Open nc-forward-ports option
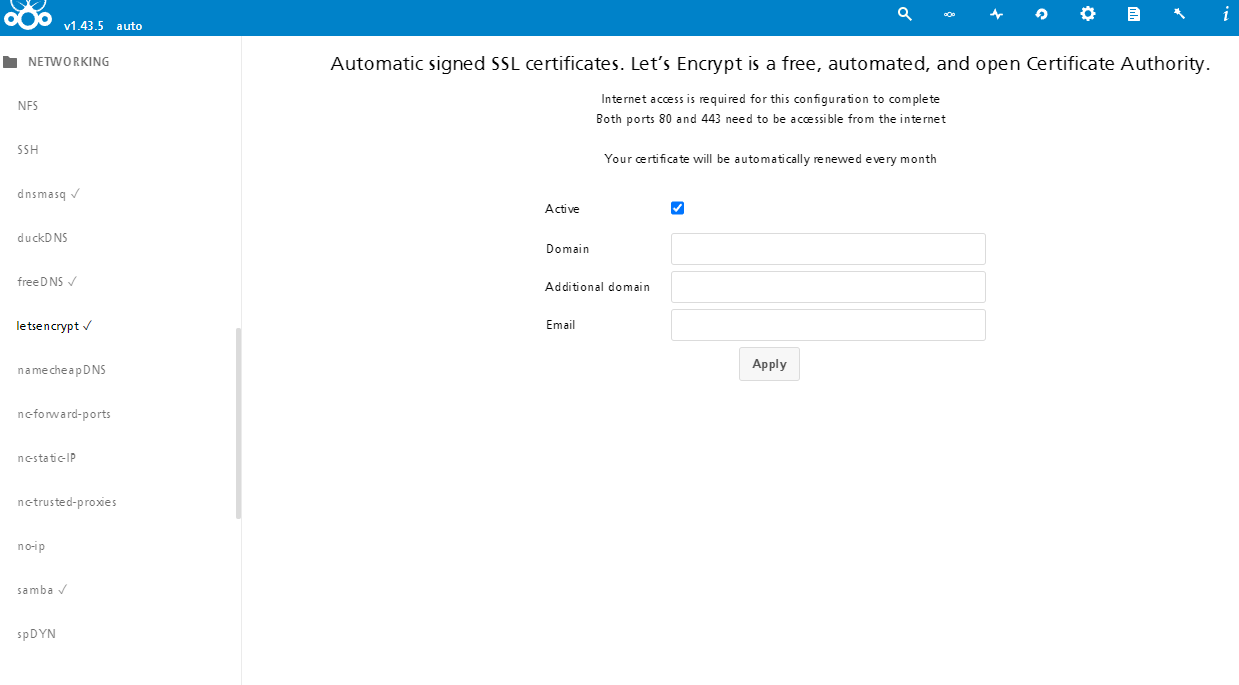 (x=64, y=414)
